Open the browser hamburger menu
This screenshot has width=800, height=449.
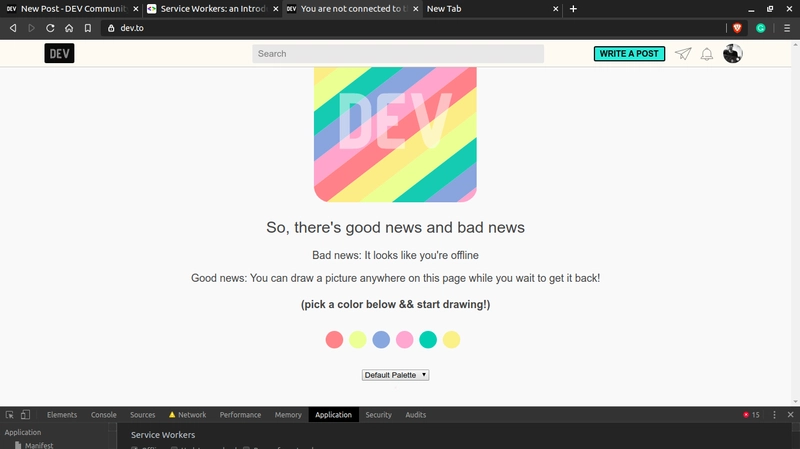pyautogui.click(x=787, y=28)
